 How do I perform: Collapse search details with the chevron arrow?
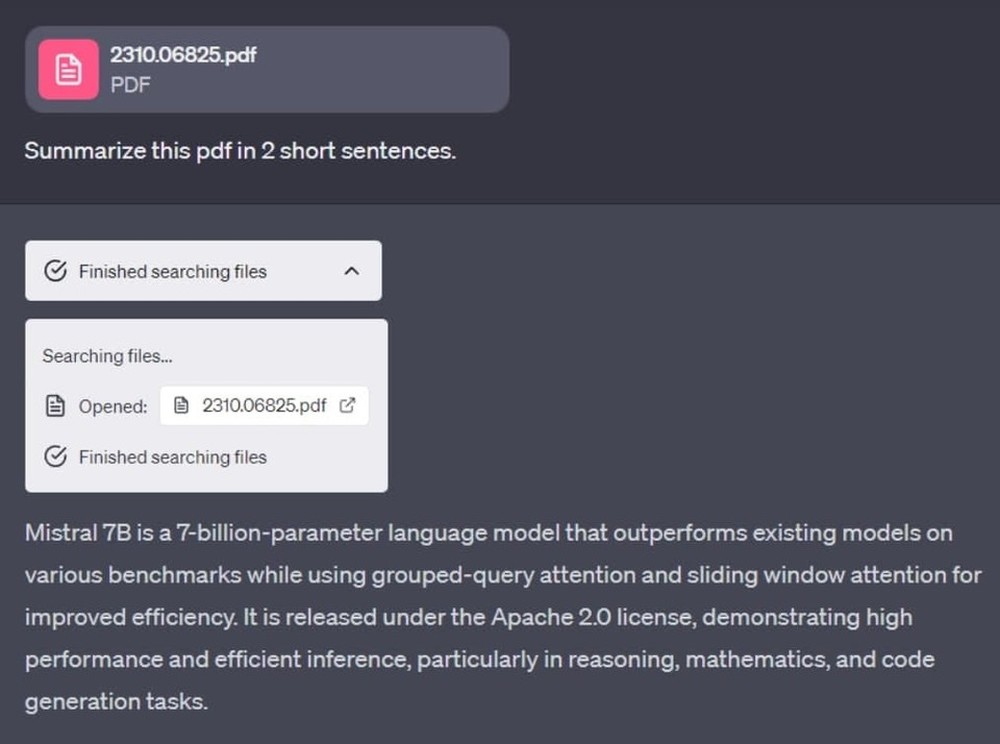351,271
